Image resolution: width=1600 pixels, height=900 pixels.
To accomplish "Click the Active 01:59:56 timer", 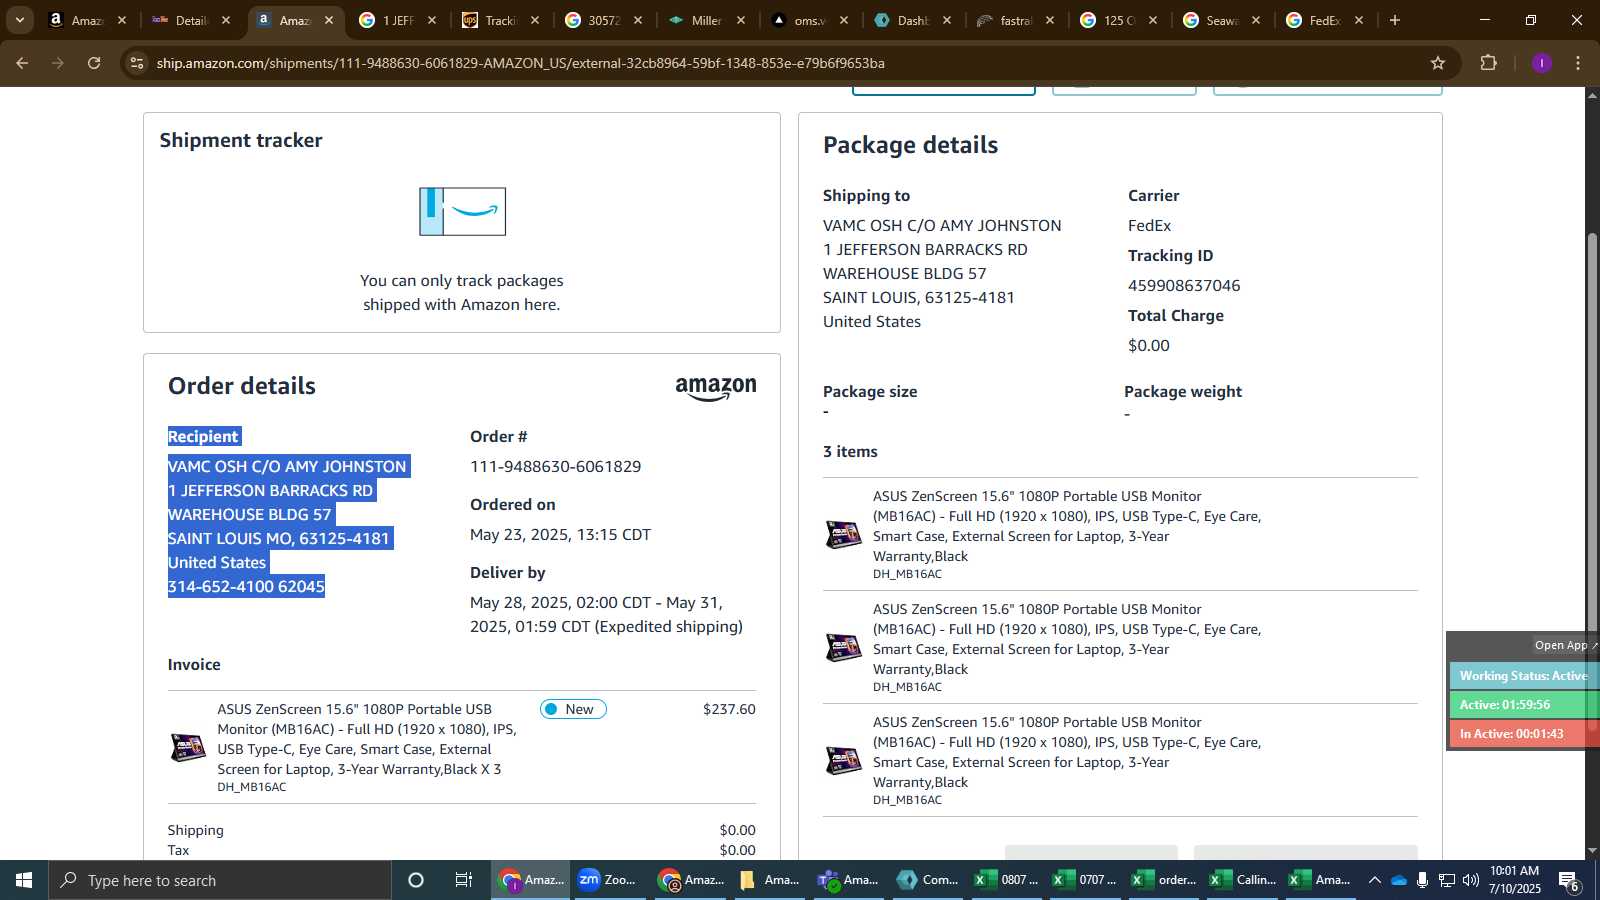I will [1523, 705].
